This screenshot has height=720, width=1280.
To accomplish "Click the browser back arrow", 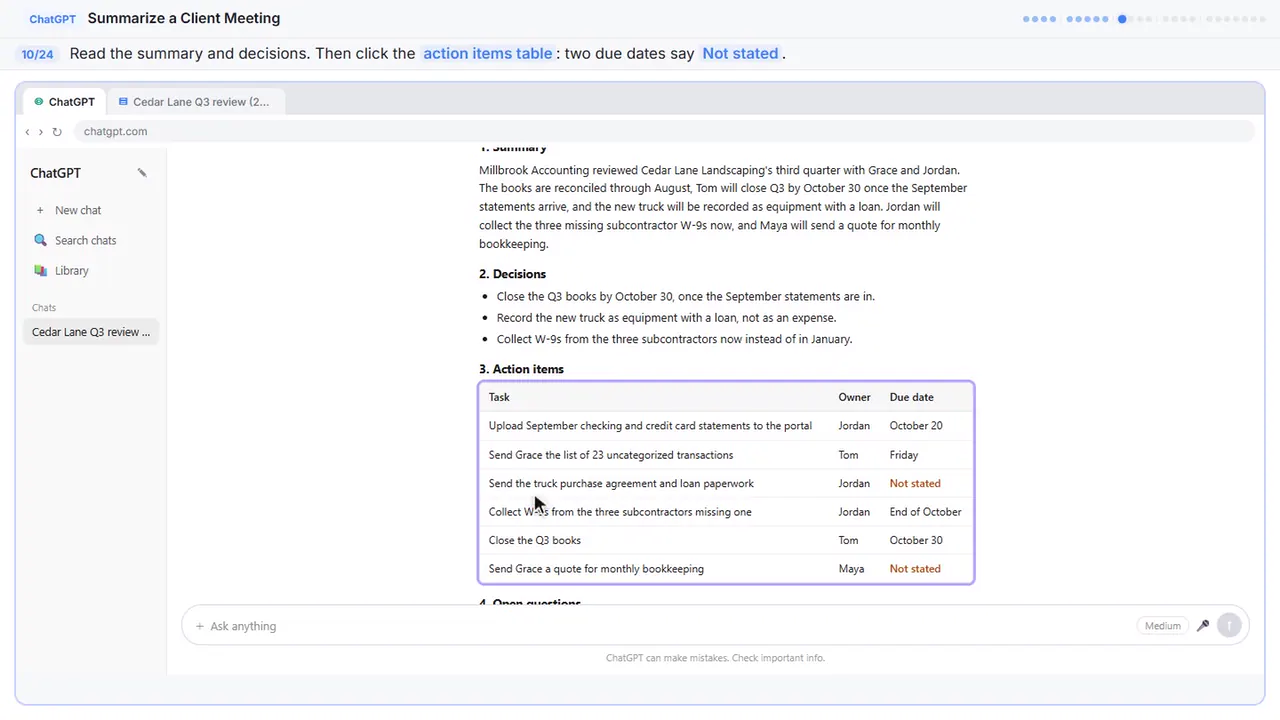I will click(x=28, y=132).
